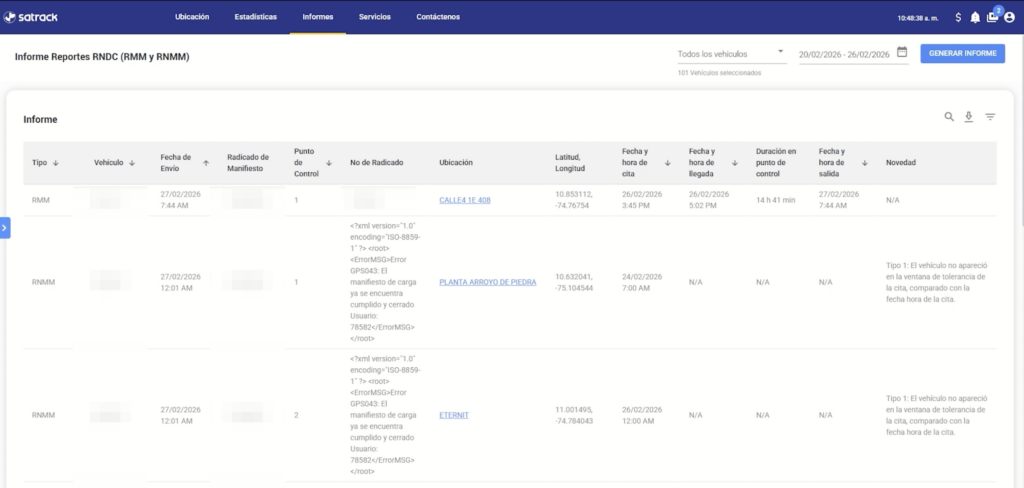1024x488 pixels.
Task: Open the dollar billing icon
Action: [x=958, y=18]
